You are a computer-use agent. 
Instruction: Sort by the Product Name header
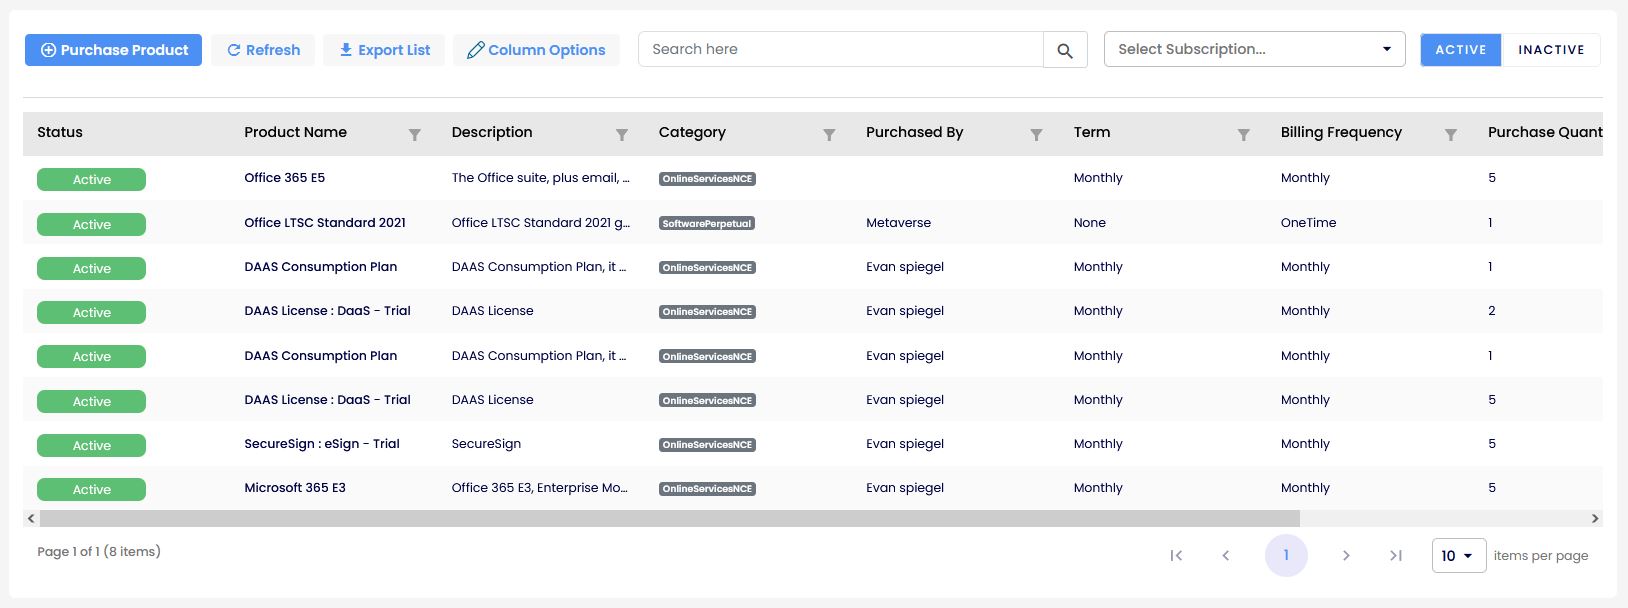[296, 132]
